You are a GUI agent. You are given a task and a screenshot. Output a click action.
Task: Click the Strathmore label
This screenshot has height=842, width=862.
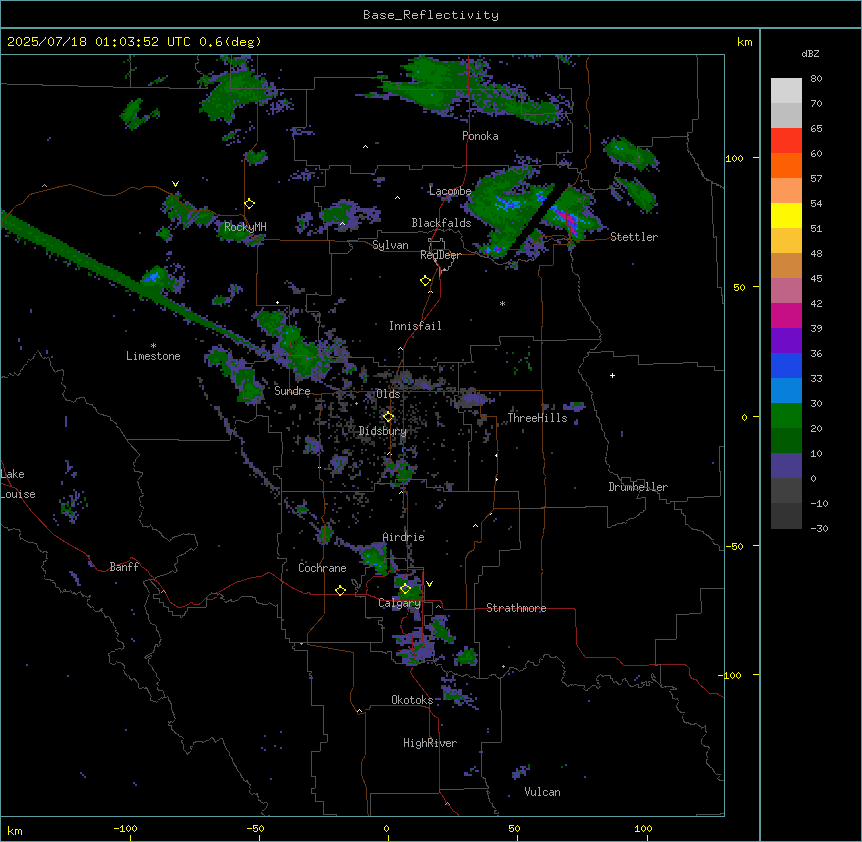pos(516,608)
